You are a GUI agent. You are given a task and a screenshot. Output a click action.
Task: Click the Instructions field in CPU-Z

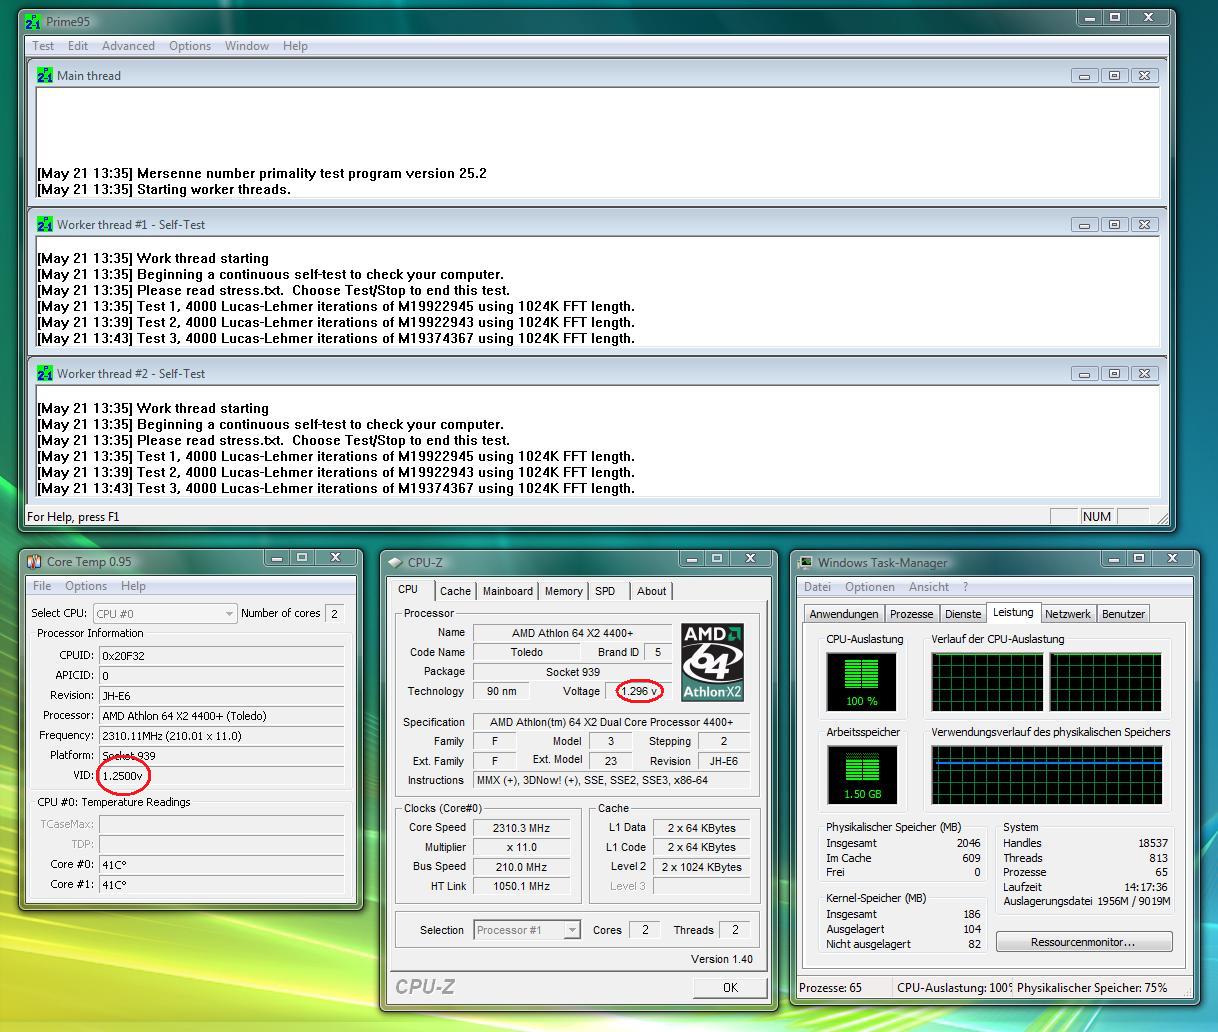click(611, 780)
